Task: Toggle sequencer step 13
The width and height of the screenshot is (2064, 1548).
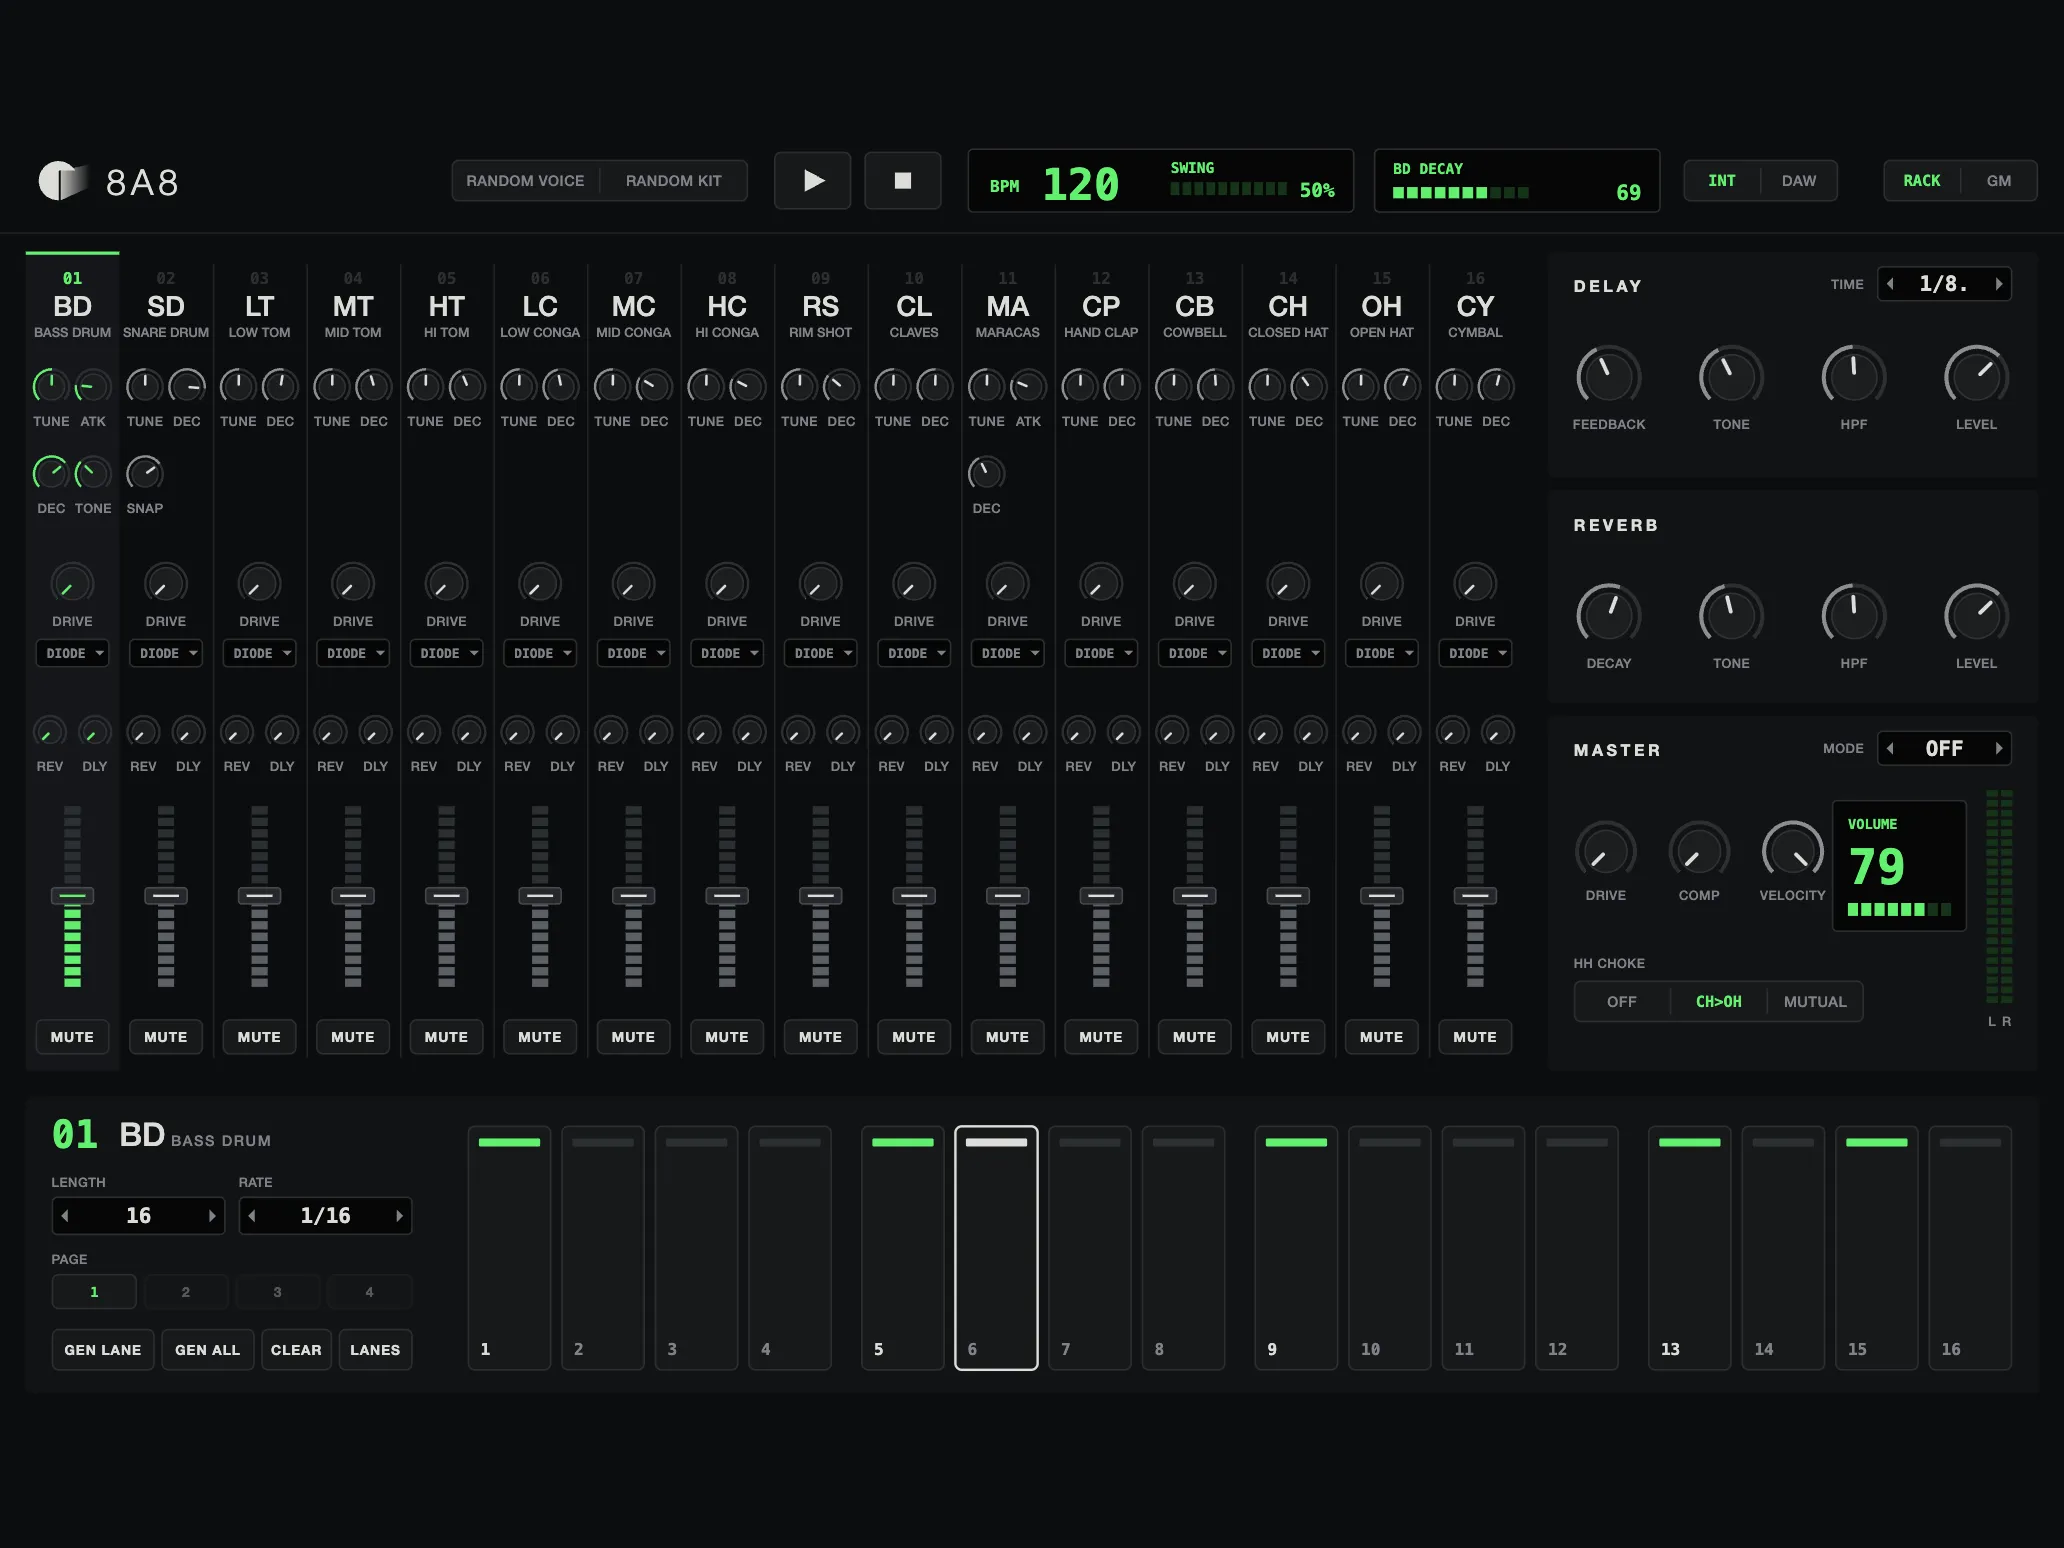Action: (x=1690, y=1248)
